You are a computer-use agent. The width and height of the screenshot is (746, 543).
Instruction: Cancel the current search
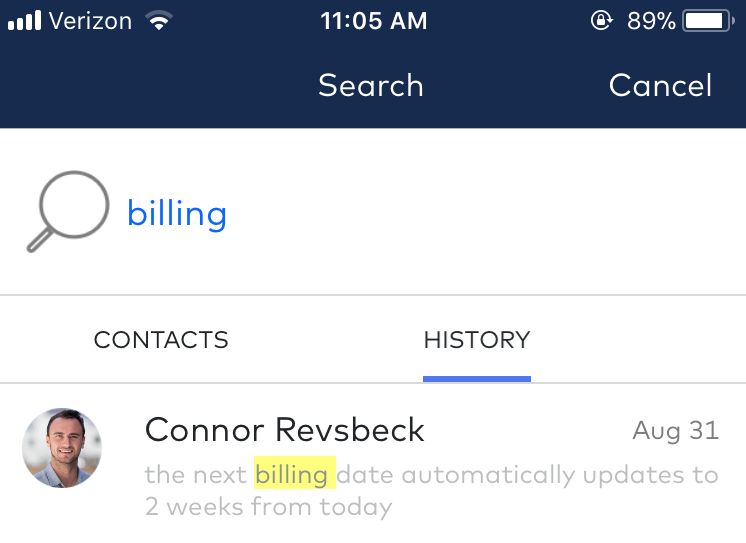click(x=660, y=86)
